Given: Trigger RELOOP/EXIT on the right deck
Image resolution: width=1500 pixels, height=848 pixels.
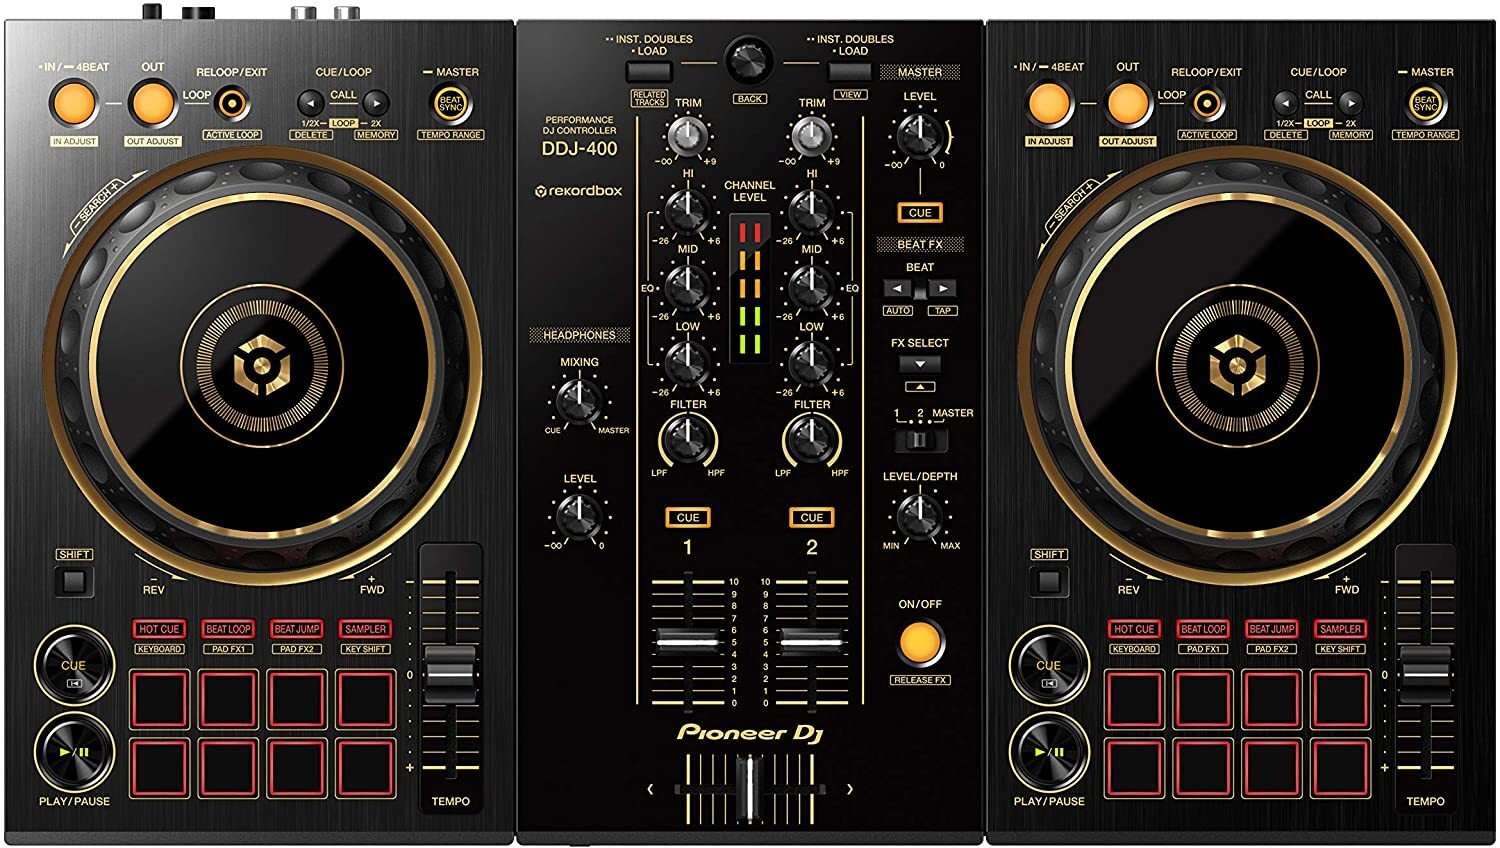Looking at the screenshot, I should 1207,104.
